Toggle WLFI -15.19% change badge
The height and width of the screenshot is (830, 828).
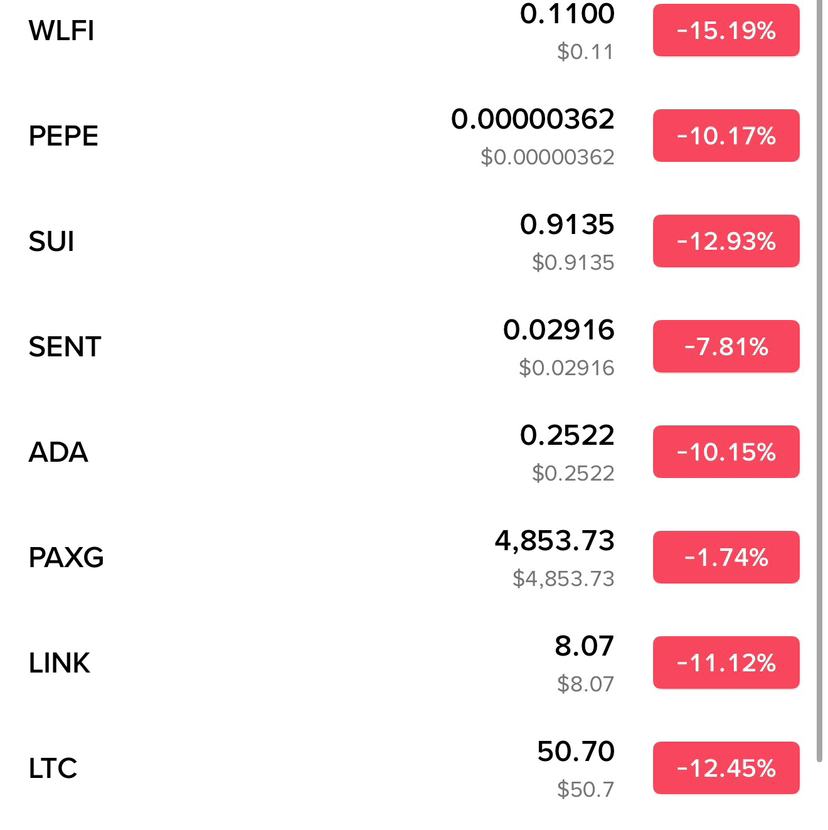point(726,30)
